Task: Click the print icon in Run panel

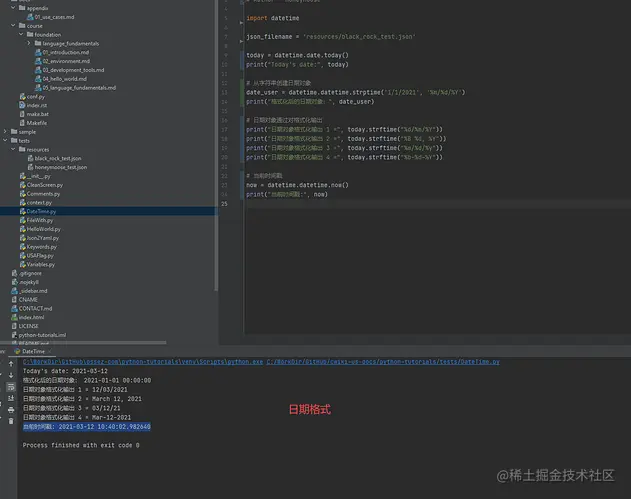Action: point(11,410)
